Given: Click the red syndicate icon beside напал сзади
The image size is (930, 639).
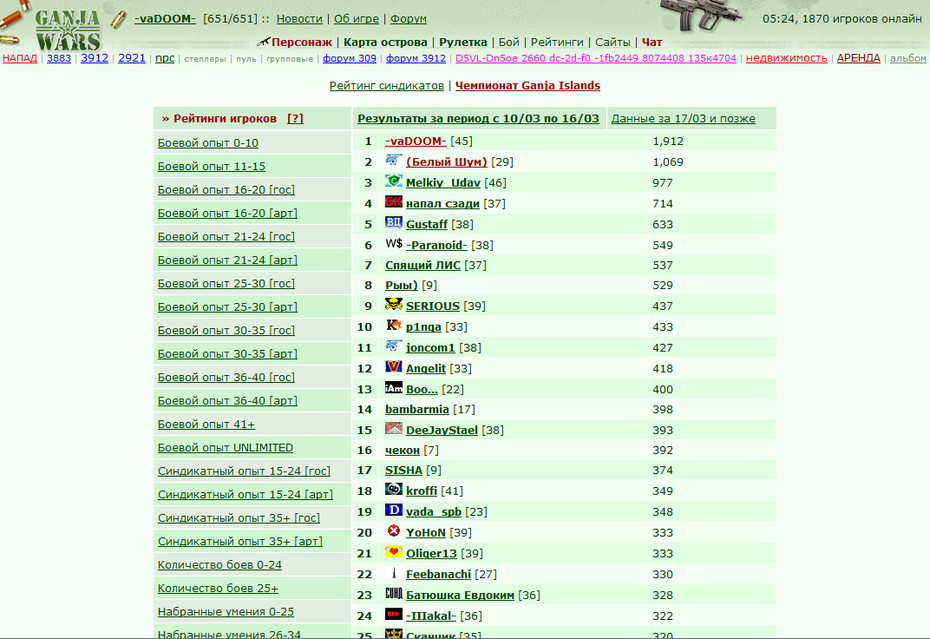Looking at the screenshot, I should [x=393, y=201].
